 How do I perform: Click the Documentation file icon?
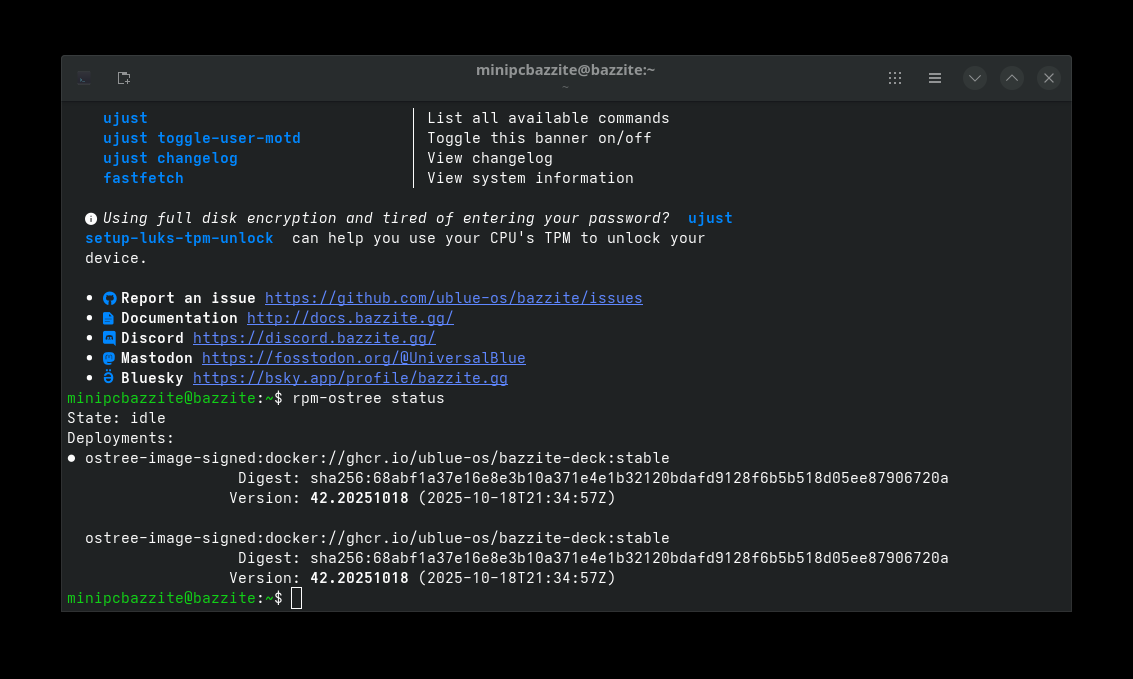[x=110, y=319]
